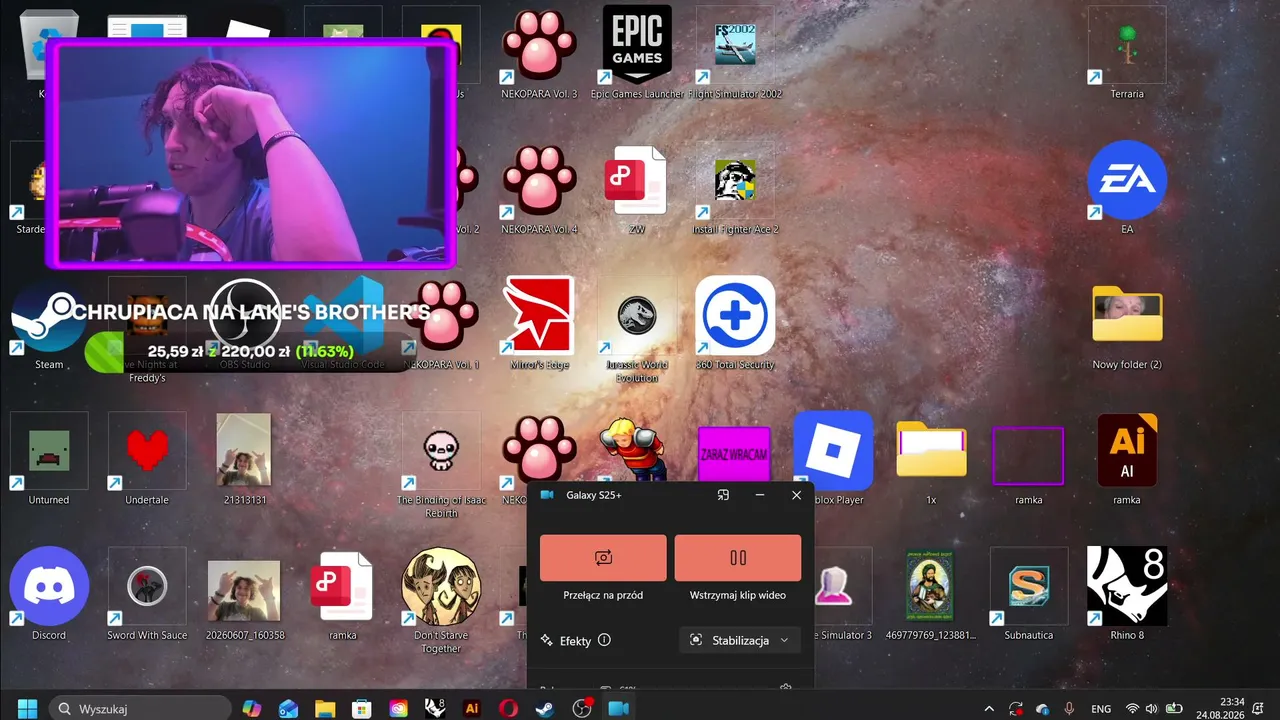This screenshot has height=720, width=1280.
Task: Open the EA app desktop icon
Action: click(x=1127, y=189)
